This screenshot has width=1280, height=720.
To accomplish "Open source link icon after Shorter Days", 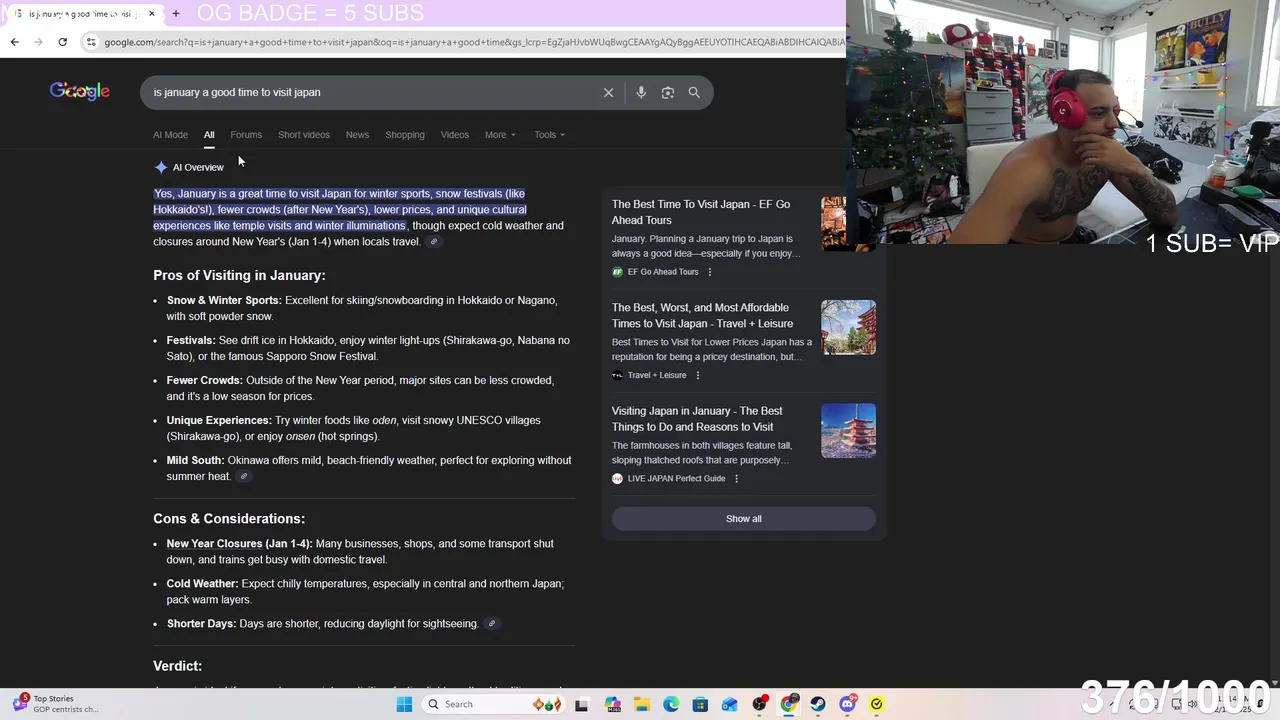I will click(491, 624).
